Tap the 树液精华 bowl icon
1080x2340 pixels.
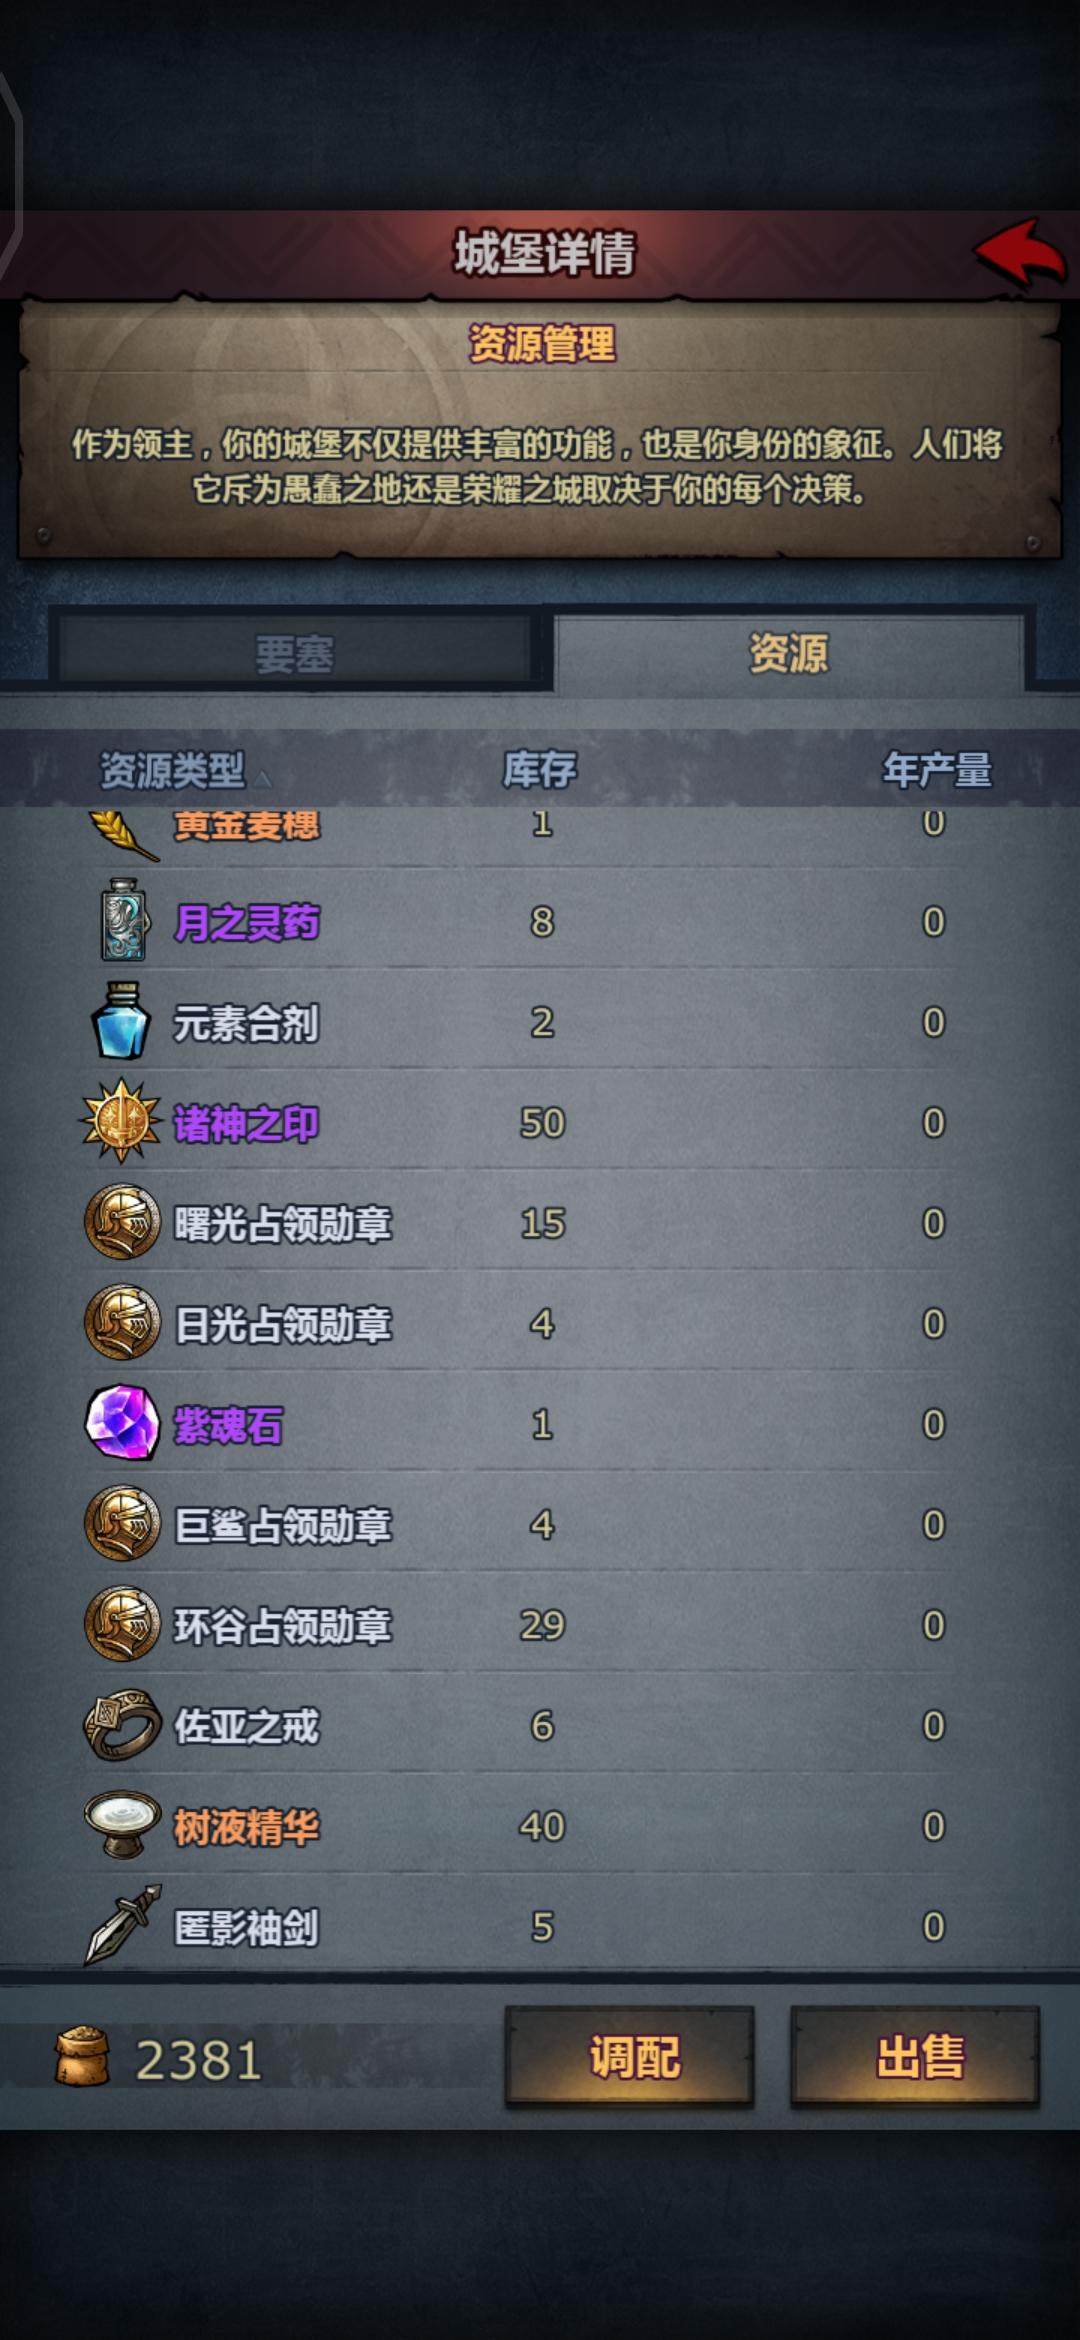[122, 1824]
